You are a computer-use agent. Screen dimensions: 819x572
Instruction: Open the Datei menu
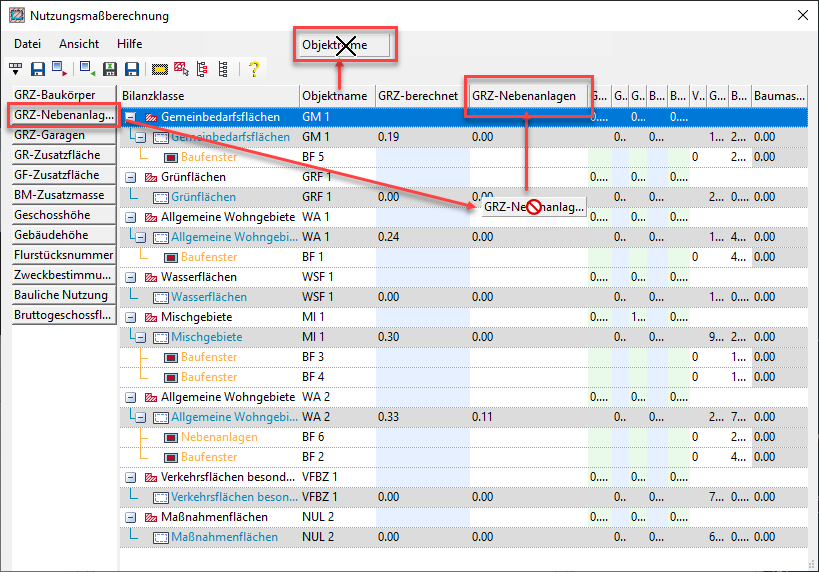pos(28,44)
